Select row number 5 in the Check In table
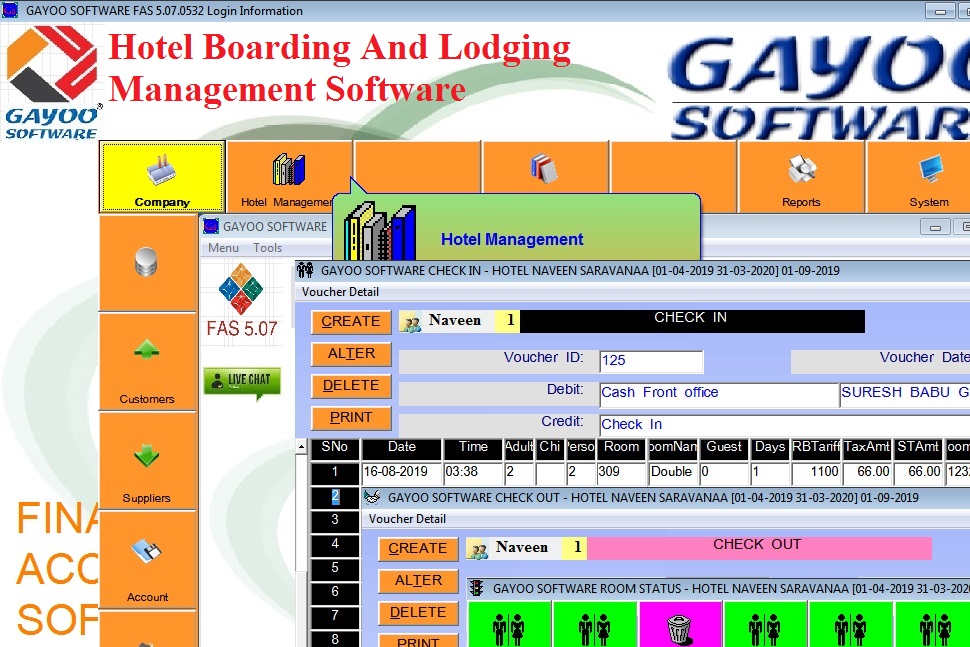 point(335,568)
